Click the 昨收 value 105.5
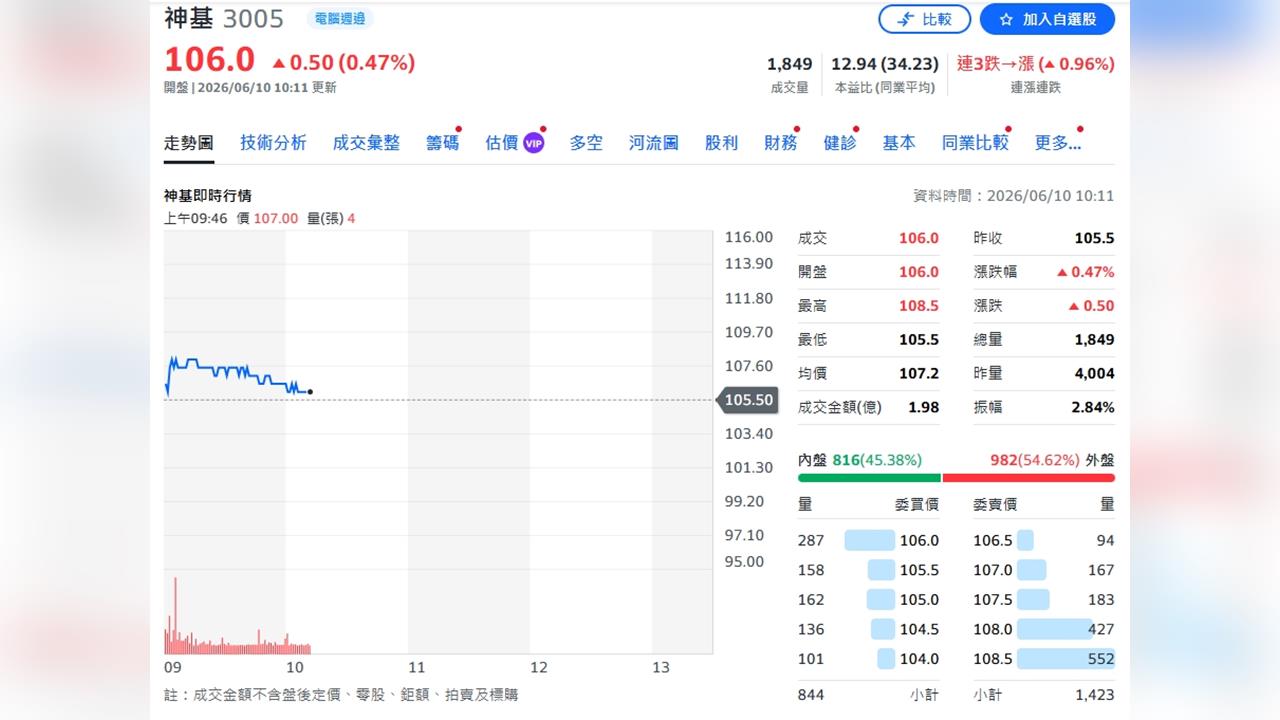The width and height of the screenshot is (1280, 720). [1094, 238]
